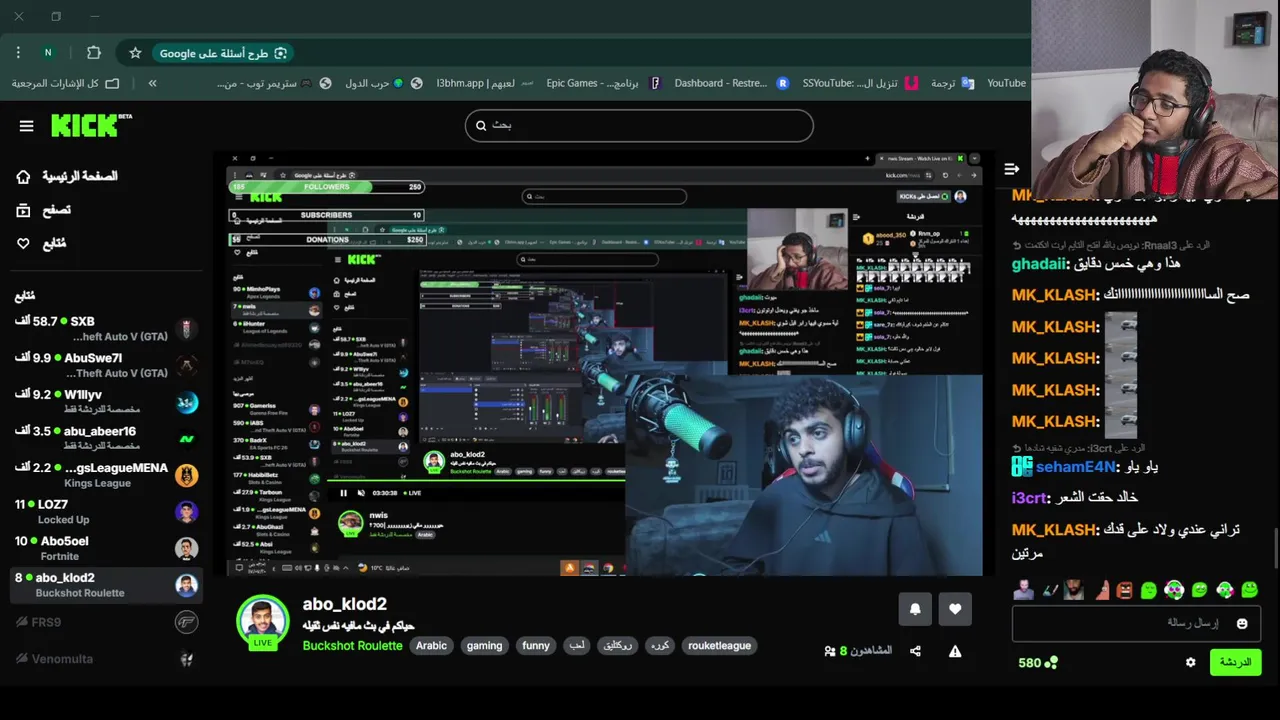Screen dimensions: 1280x720
Task: Select KingsLeagueMENA avatar in sidebar
Action: click(x=187, y=475)
